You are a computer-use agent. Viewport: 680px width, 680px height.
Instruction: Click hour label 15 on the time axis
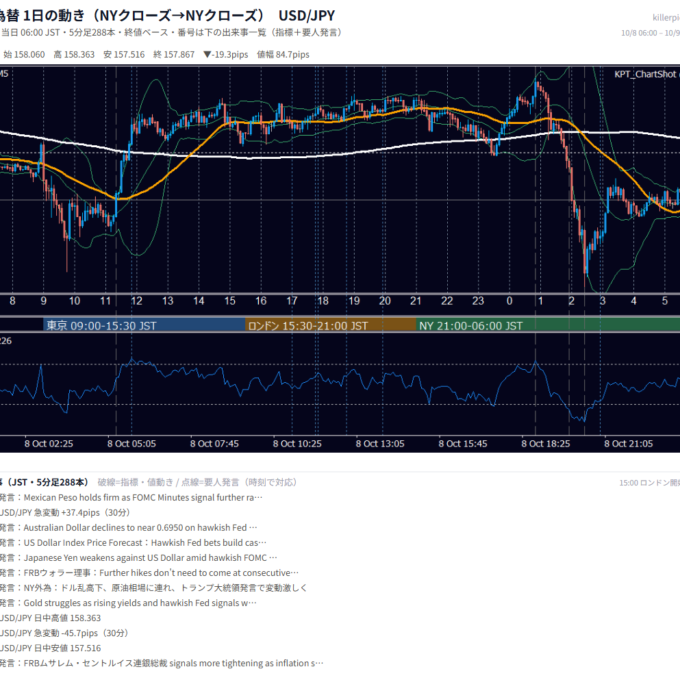(x=230, y=301)
